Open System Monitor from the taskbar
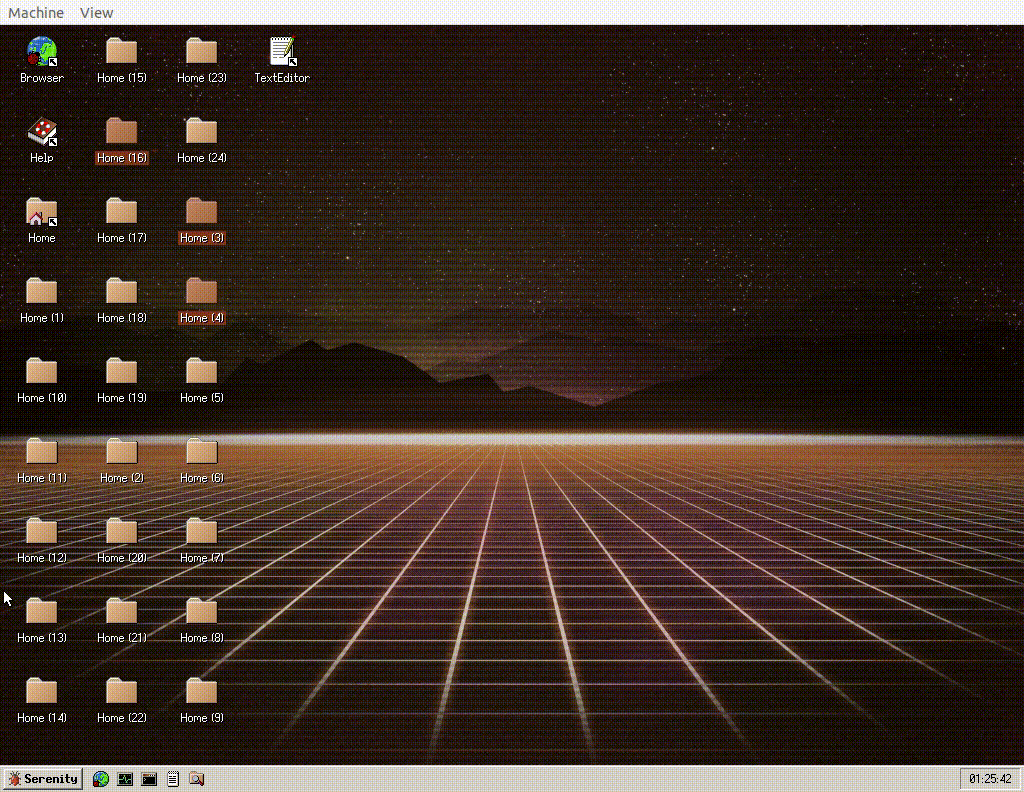Screen dimensions: 1024x792 pos(124,779)
